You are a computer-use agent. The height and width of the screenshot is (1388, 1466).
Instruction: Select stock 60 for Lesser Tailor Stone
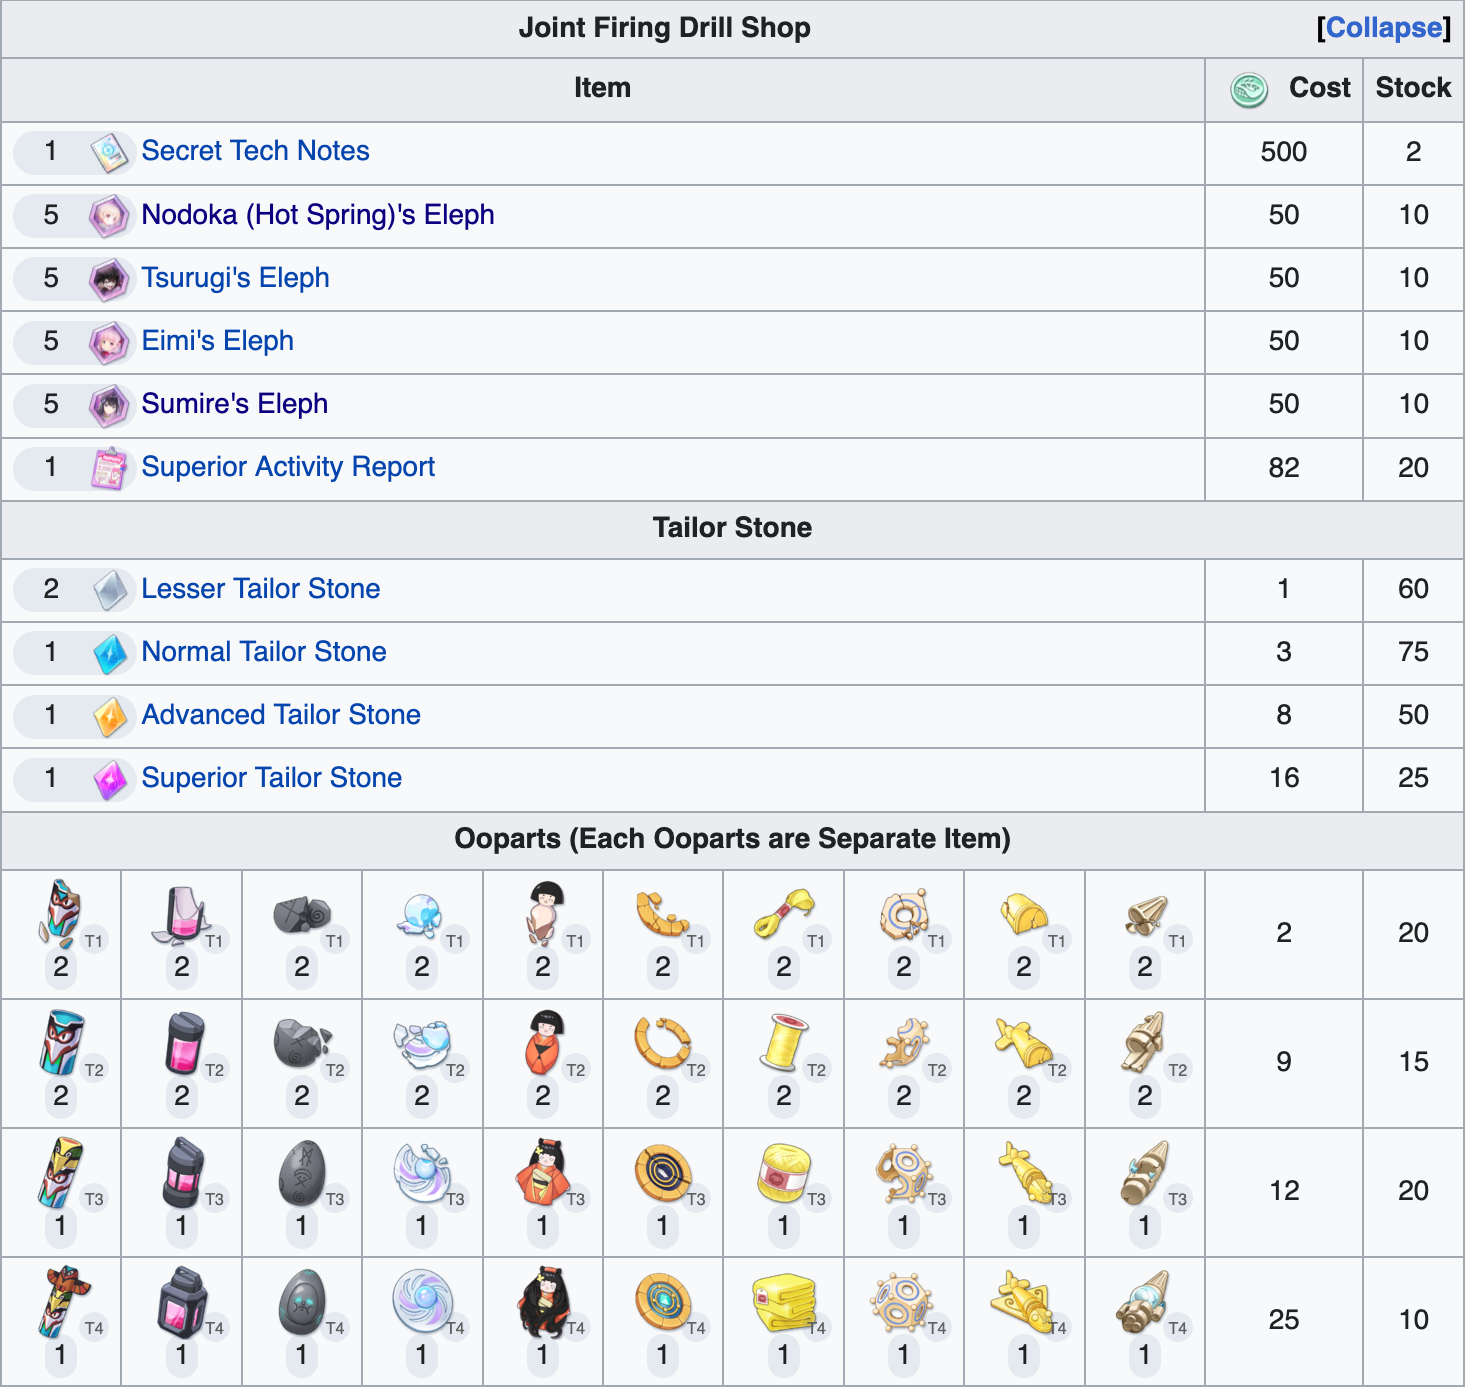(1413, 589)
